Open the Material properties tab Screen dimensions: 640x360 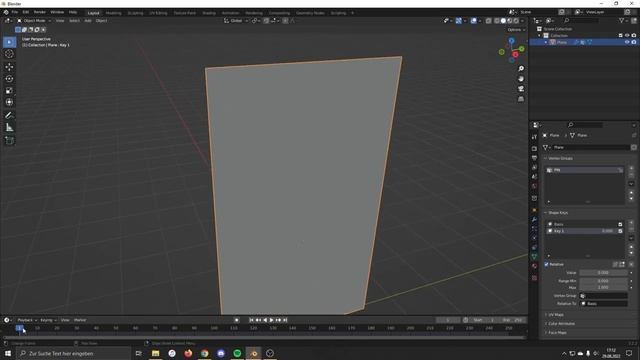[x=534, y=266]
